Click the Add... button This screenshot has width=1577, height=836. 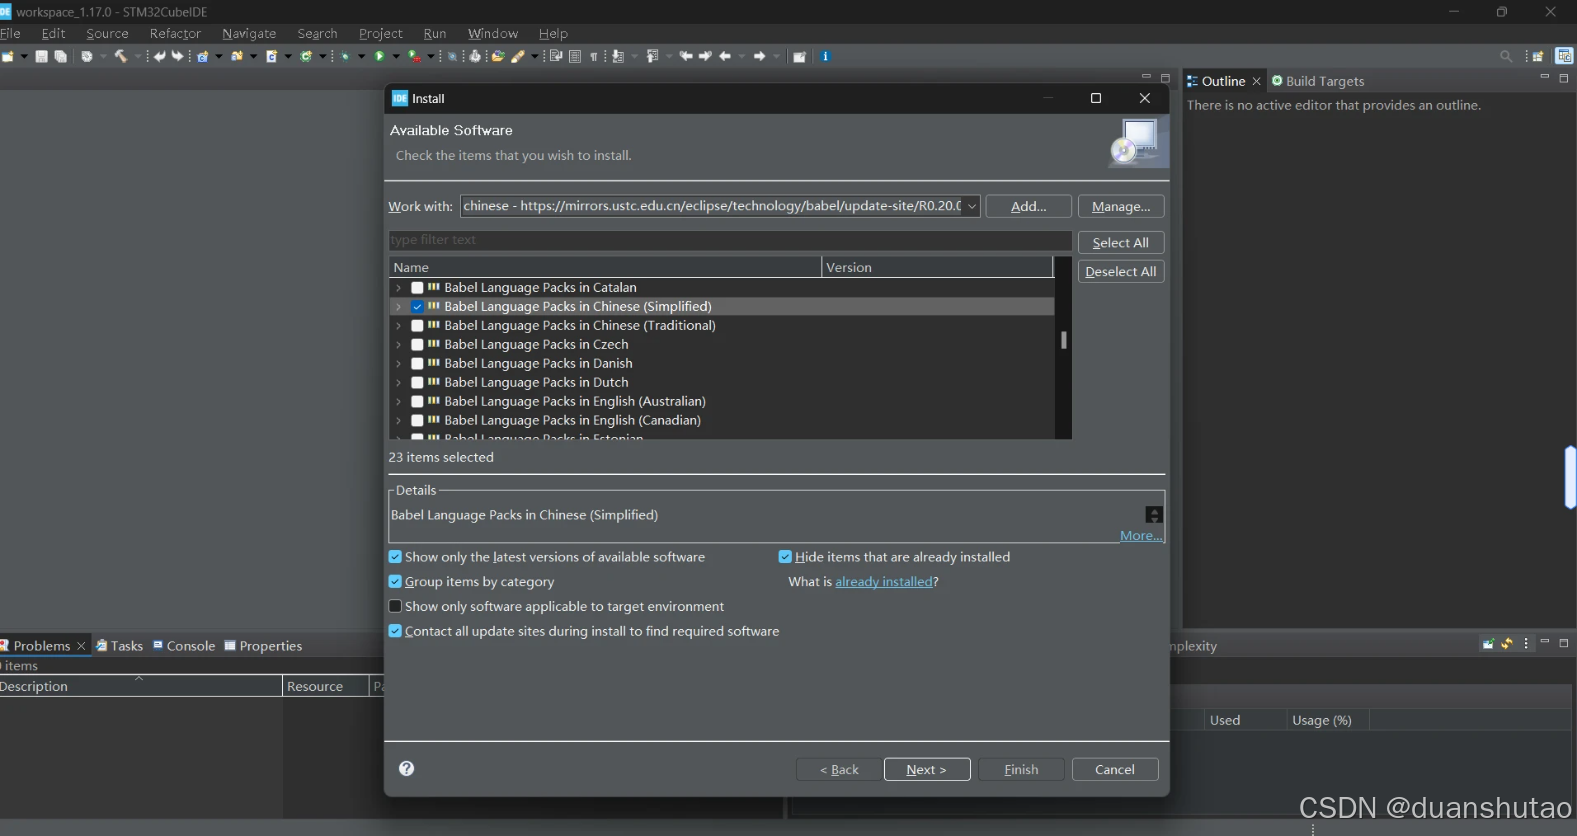[x=1028, y=206]
